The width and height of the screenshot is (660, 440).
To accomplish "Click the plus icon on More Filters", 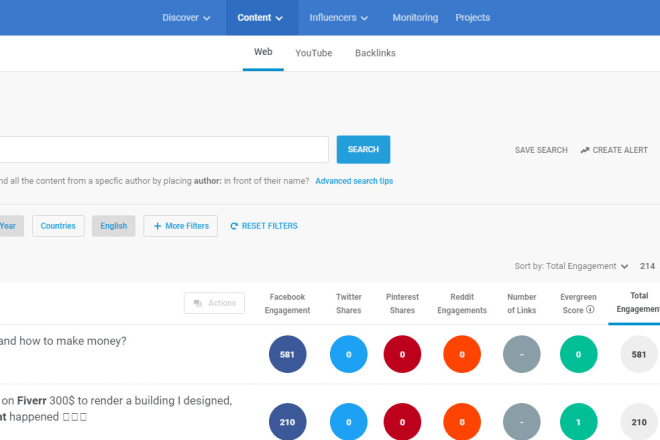I will coord(157,226).
